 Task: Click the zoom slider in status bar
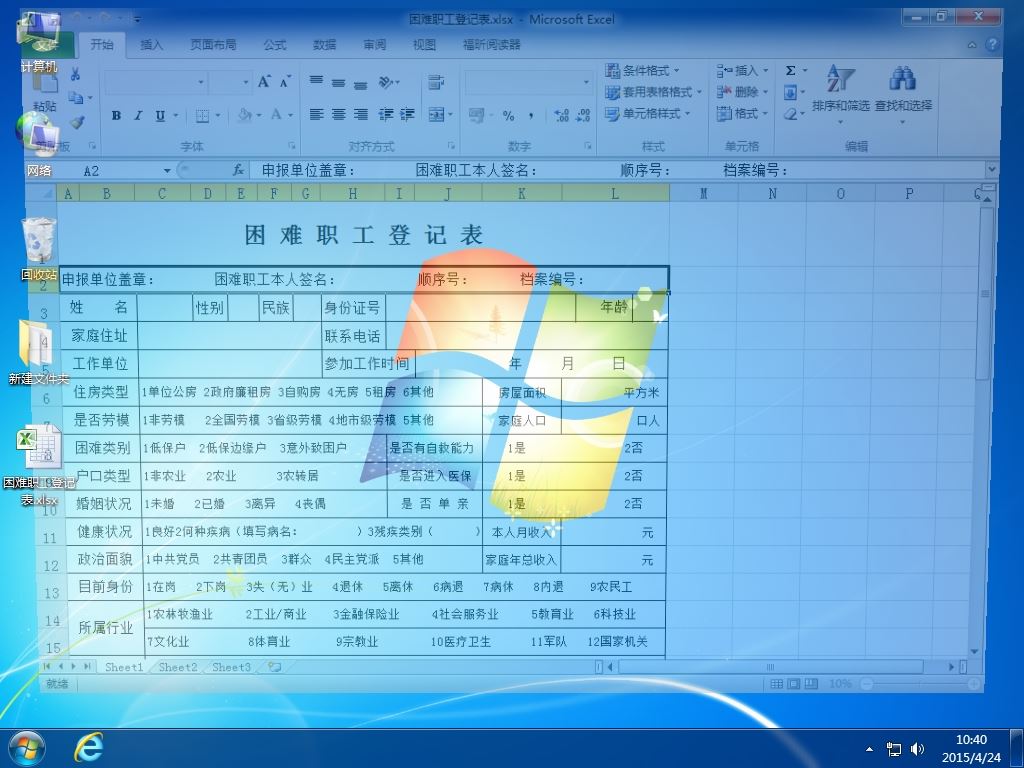[920, 684]
